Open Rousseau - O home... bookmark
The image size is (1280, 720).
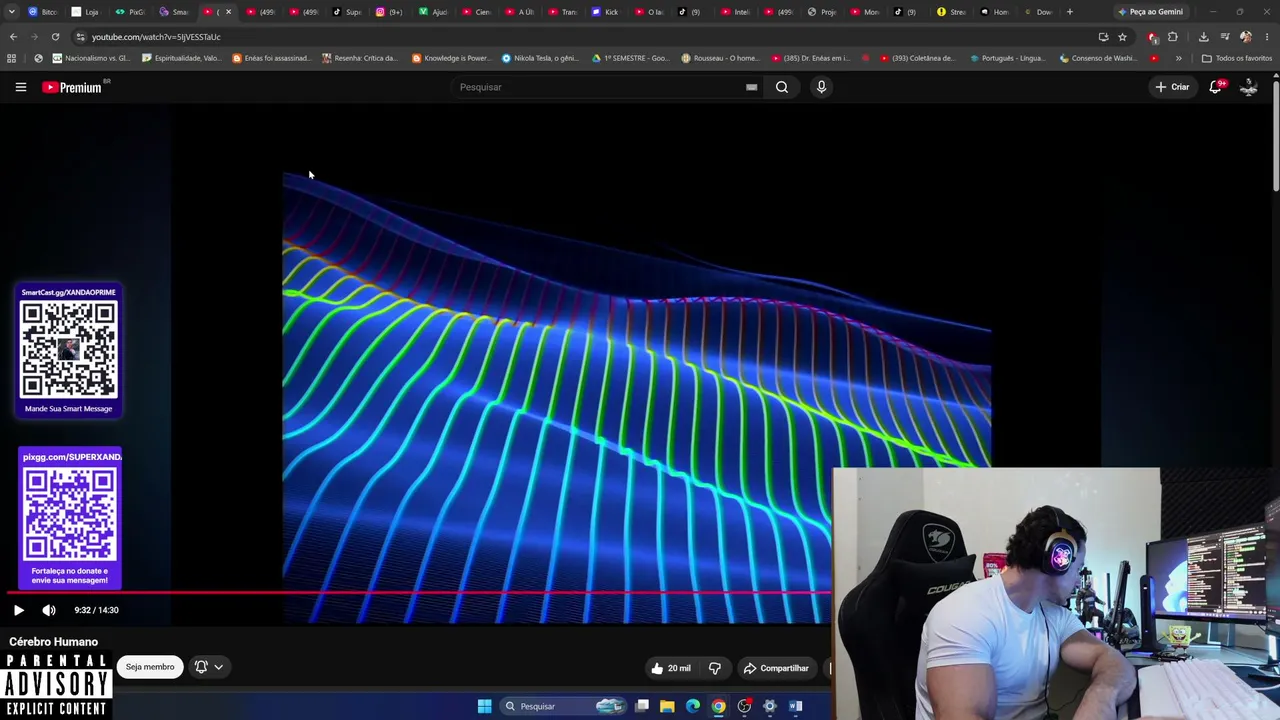pyautogui.click(x=721, y=58)
